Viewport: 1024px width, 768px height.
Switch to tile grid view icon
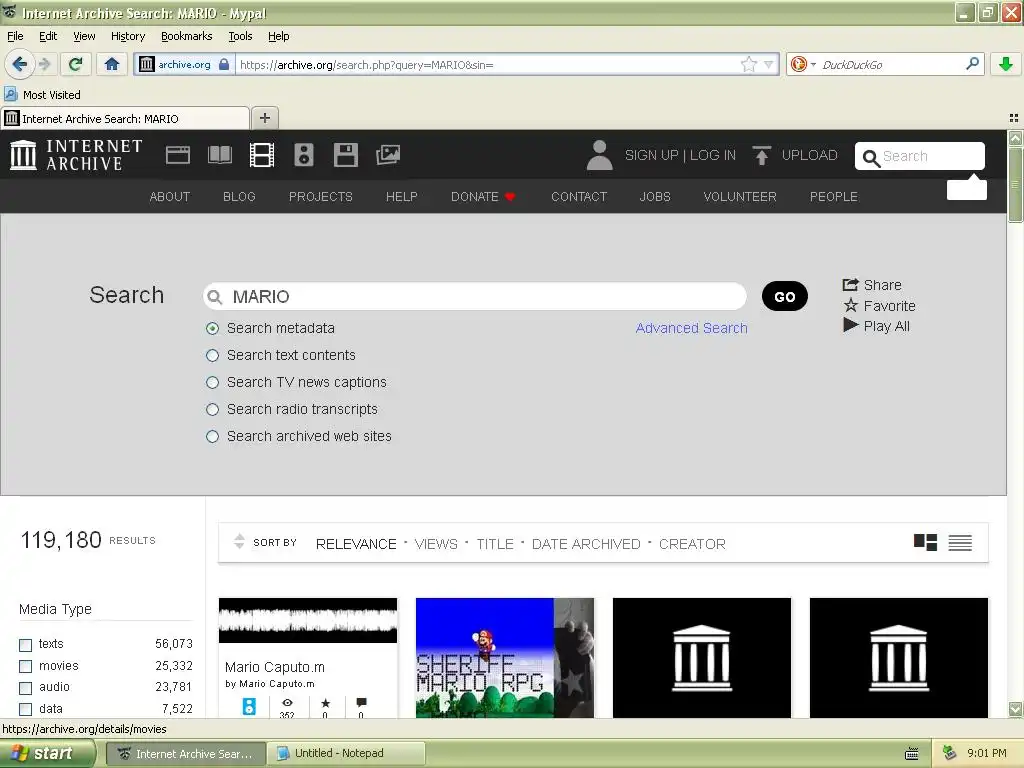point(925,543)
